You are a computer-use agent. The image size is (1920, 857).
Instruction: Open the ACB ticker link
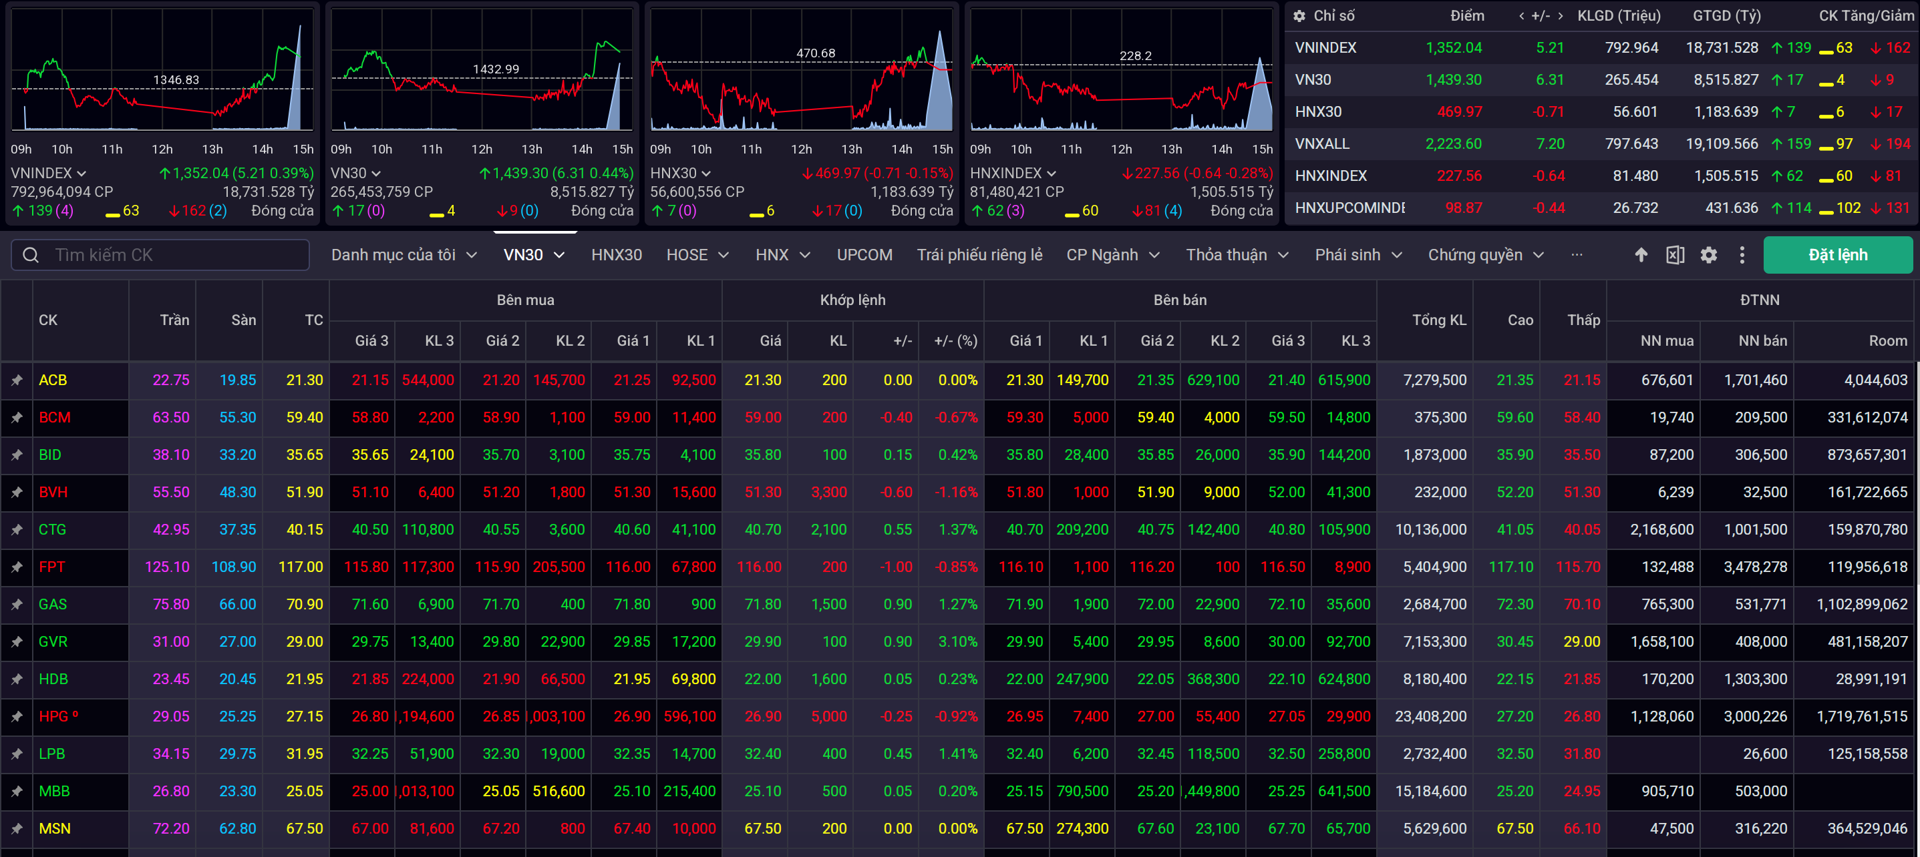(x=53, y=380)
